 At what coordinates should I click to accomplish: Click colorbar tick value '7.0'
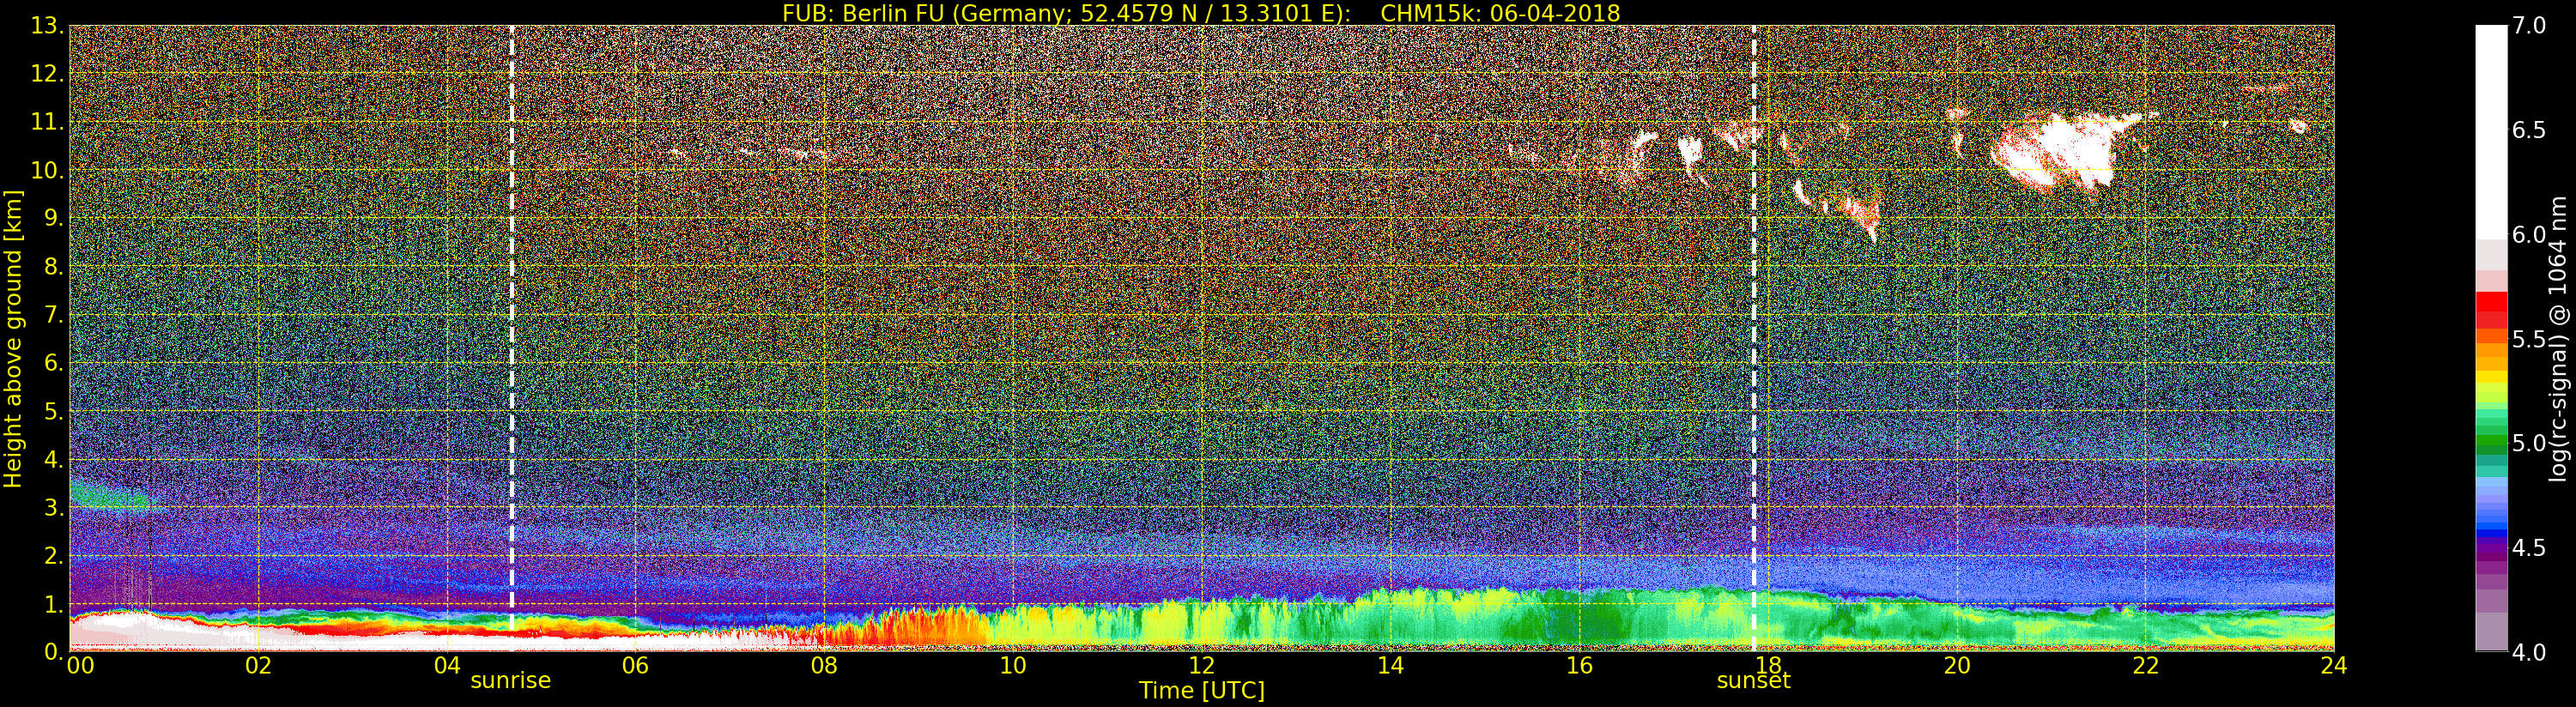click(x=2529, y=25)
